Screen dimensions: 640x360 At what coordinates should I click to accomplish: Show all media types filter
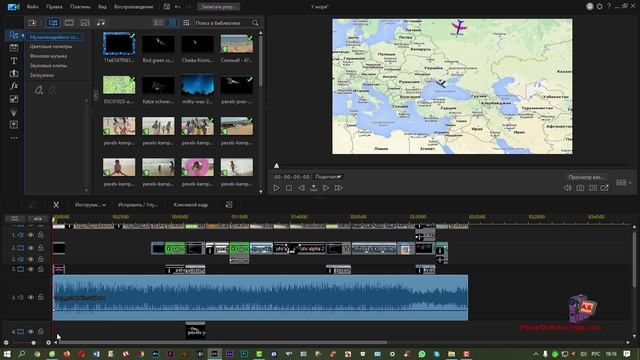[x=53, y=23]
